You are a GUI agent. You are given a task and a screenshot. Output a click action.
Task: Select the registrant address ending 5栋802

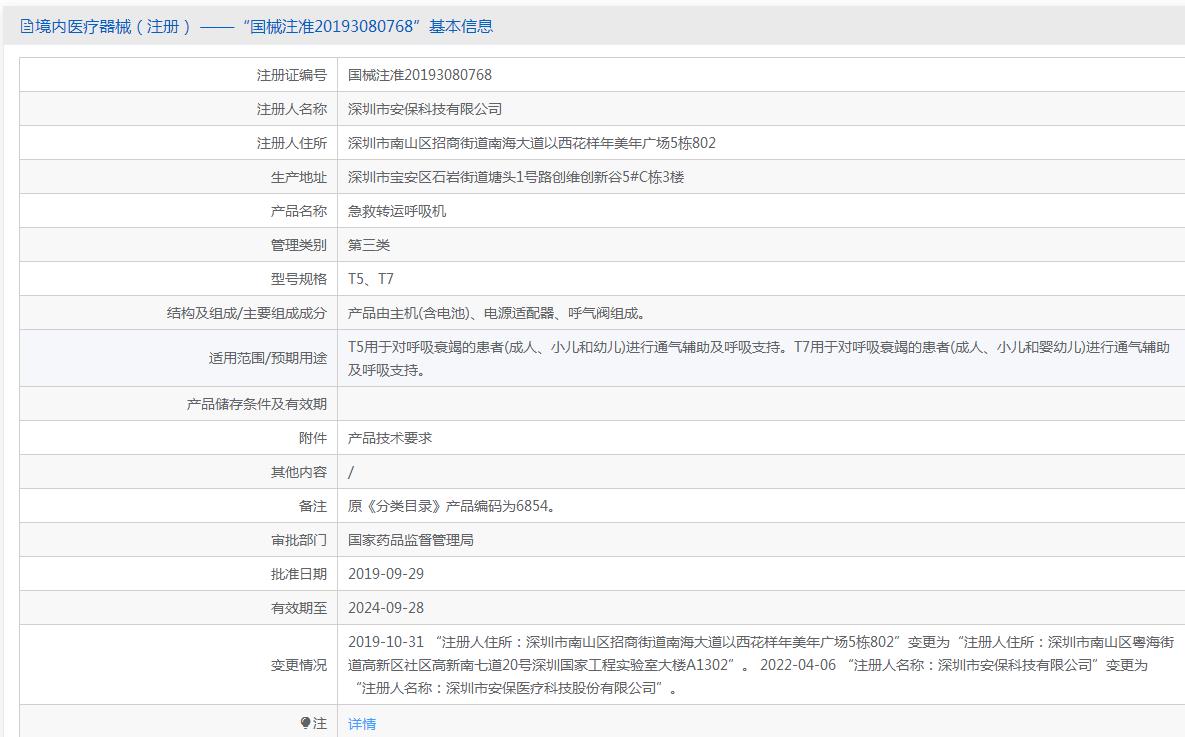pos(531,143)
